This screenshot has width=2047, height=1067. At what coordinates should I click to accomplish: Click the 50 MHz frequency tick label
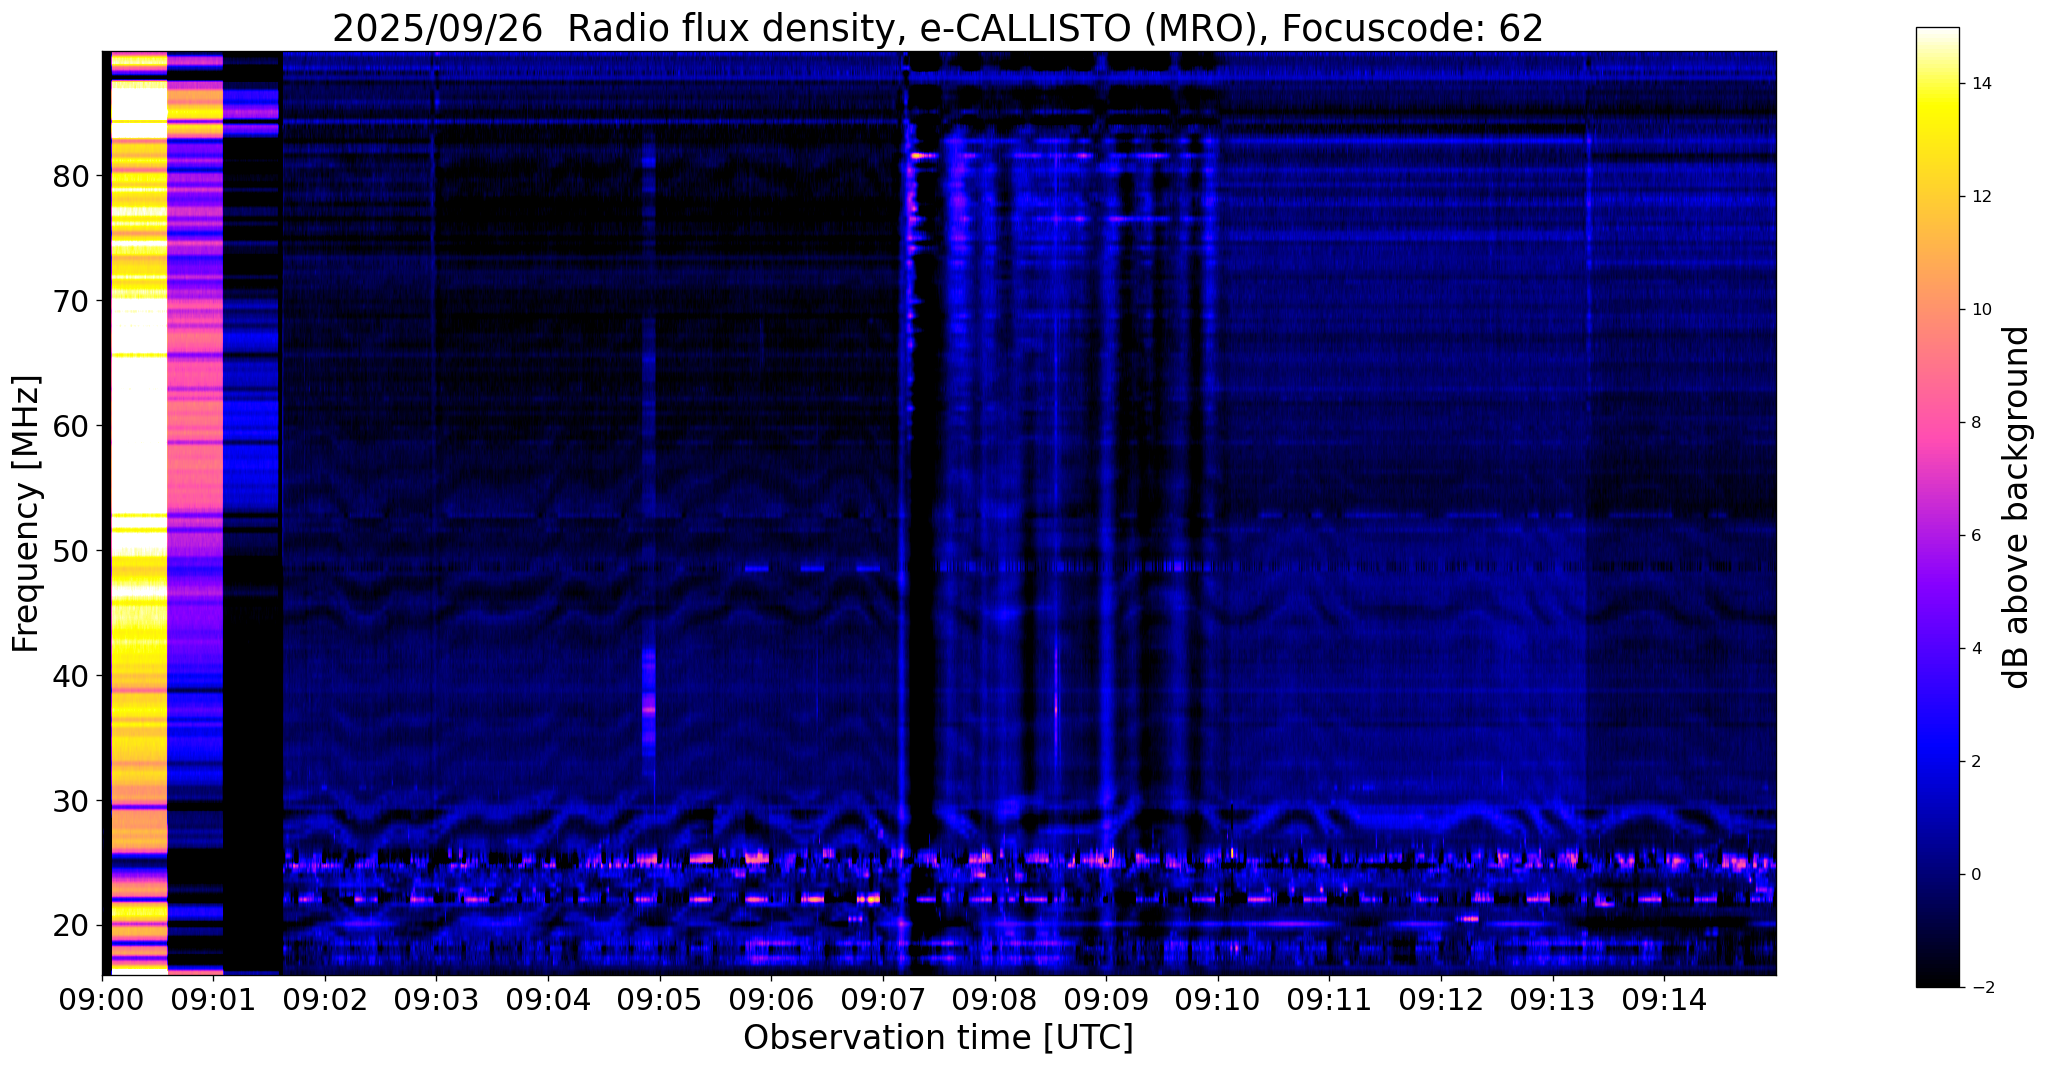tap(72, 551)
